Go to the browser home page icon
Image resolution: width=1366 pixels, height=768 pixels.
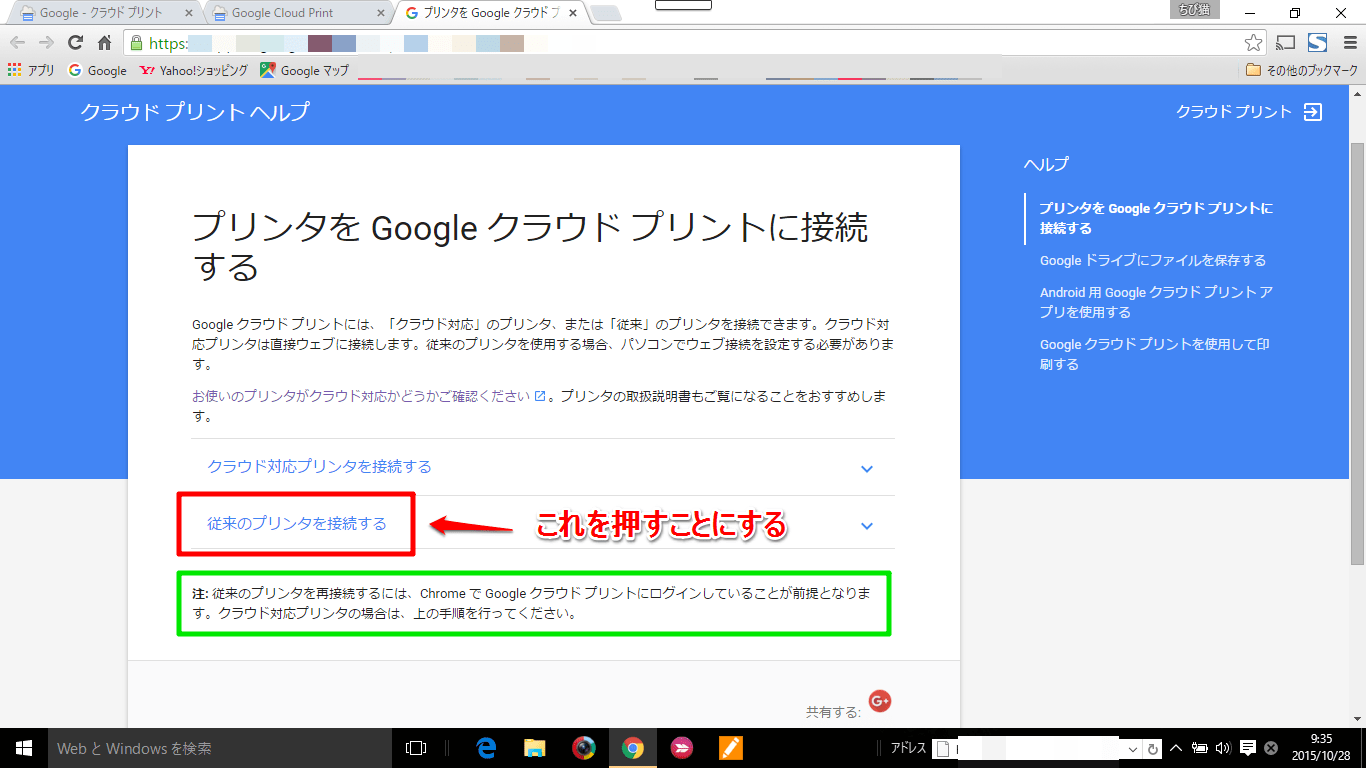point(104,43)
